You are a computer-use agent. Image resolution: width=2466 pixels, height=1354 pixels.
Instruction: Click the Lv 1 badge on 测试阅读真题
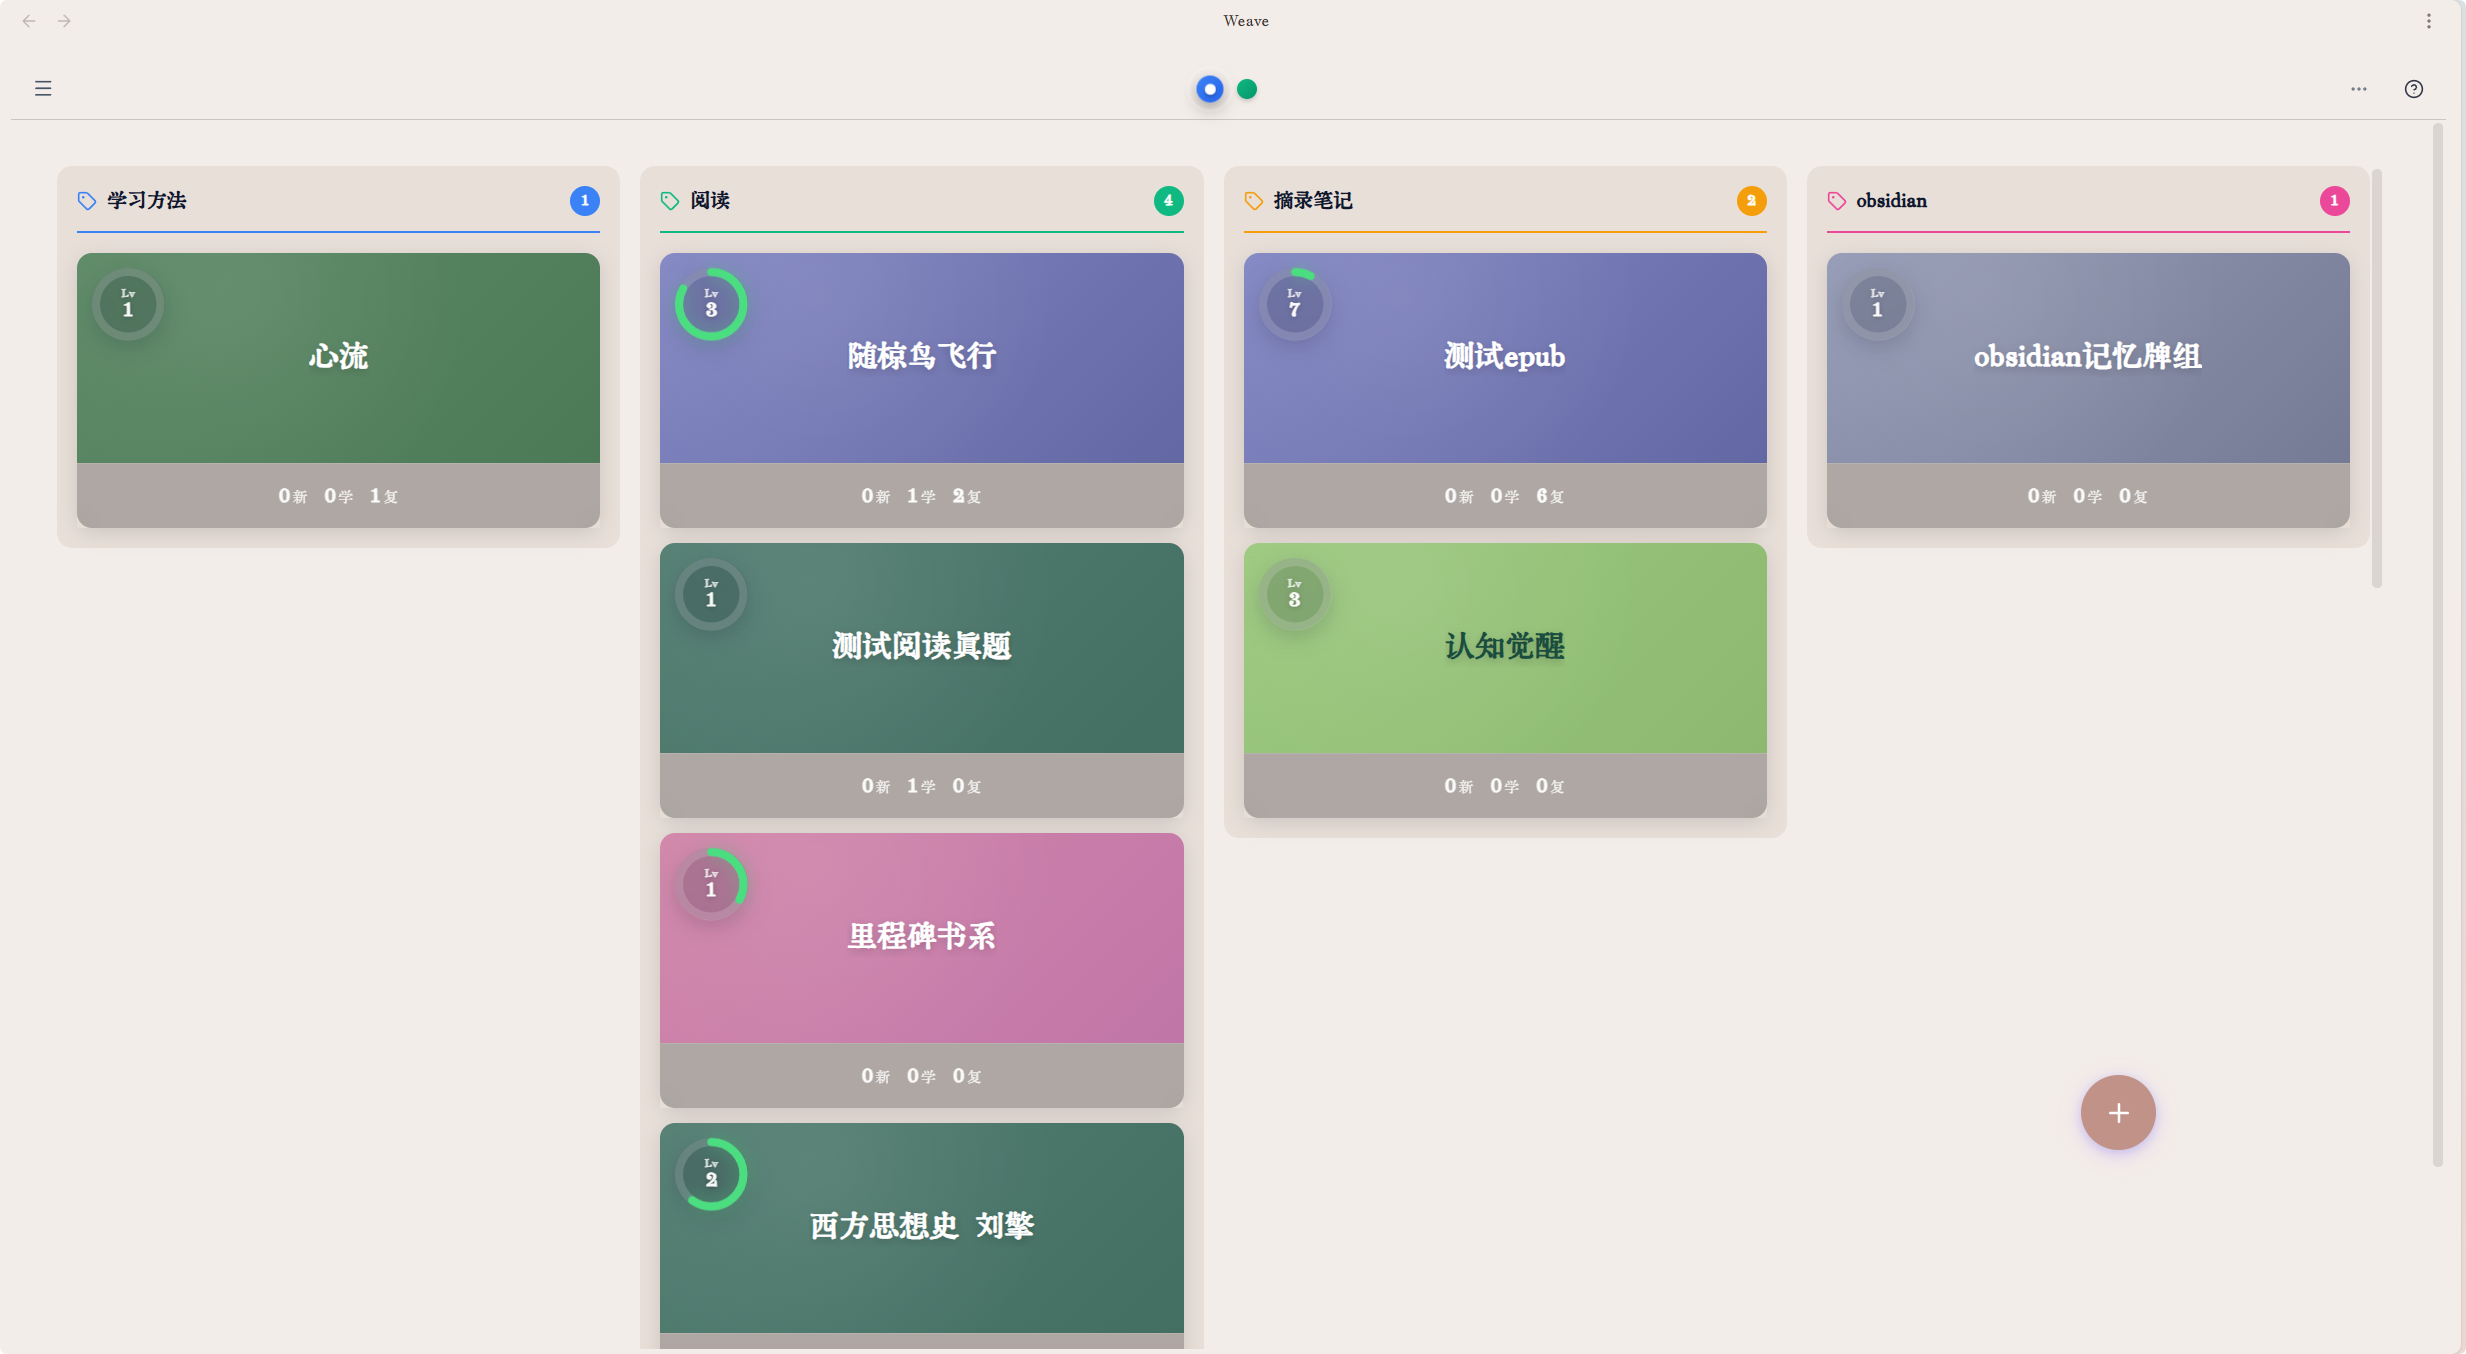(x=711, y=594)
